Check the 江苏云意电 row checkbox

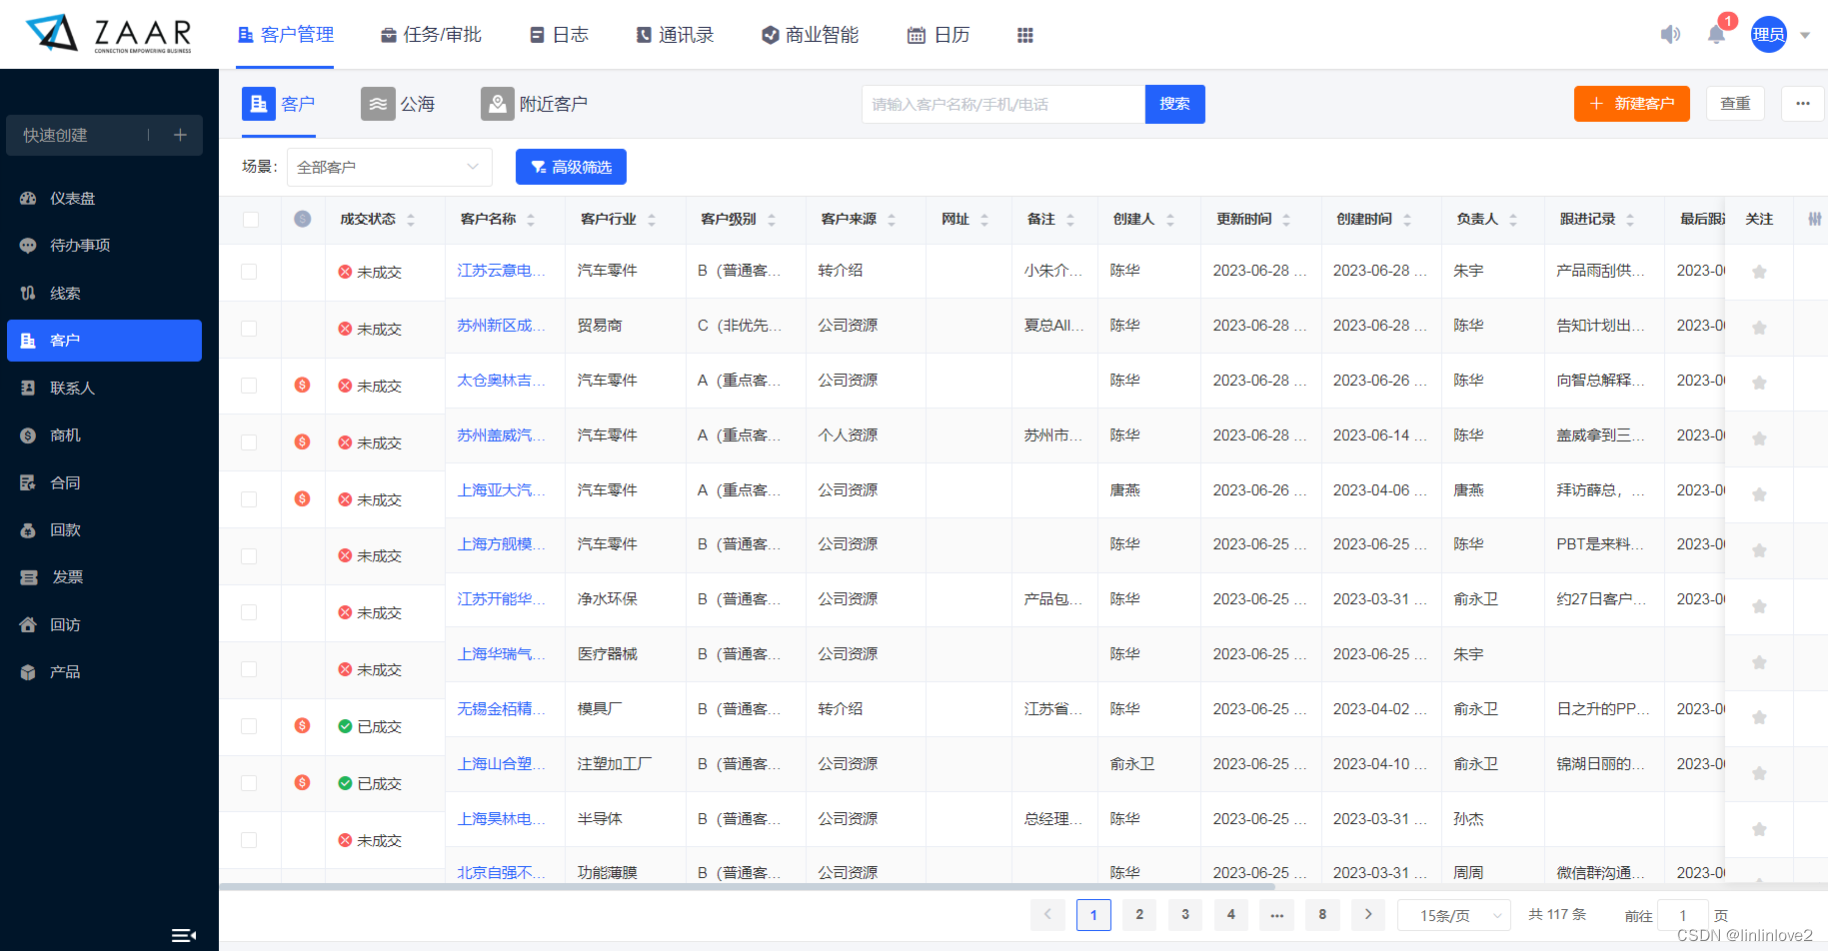tap(249, 272)
